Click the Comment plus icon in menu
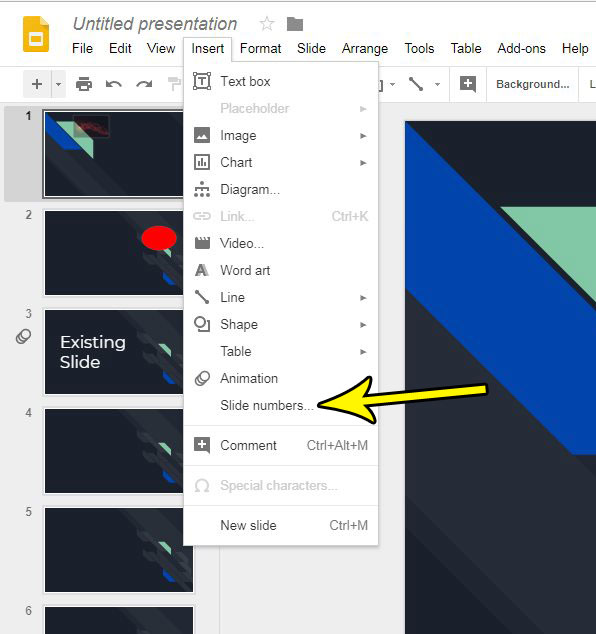The height and width of the screenshot is (634, 596). (x=202, y=445)
